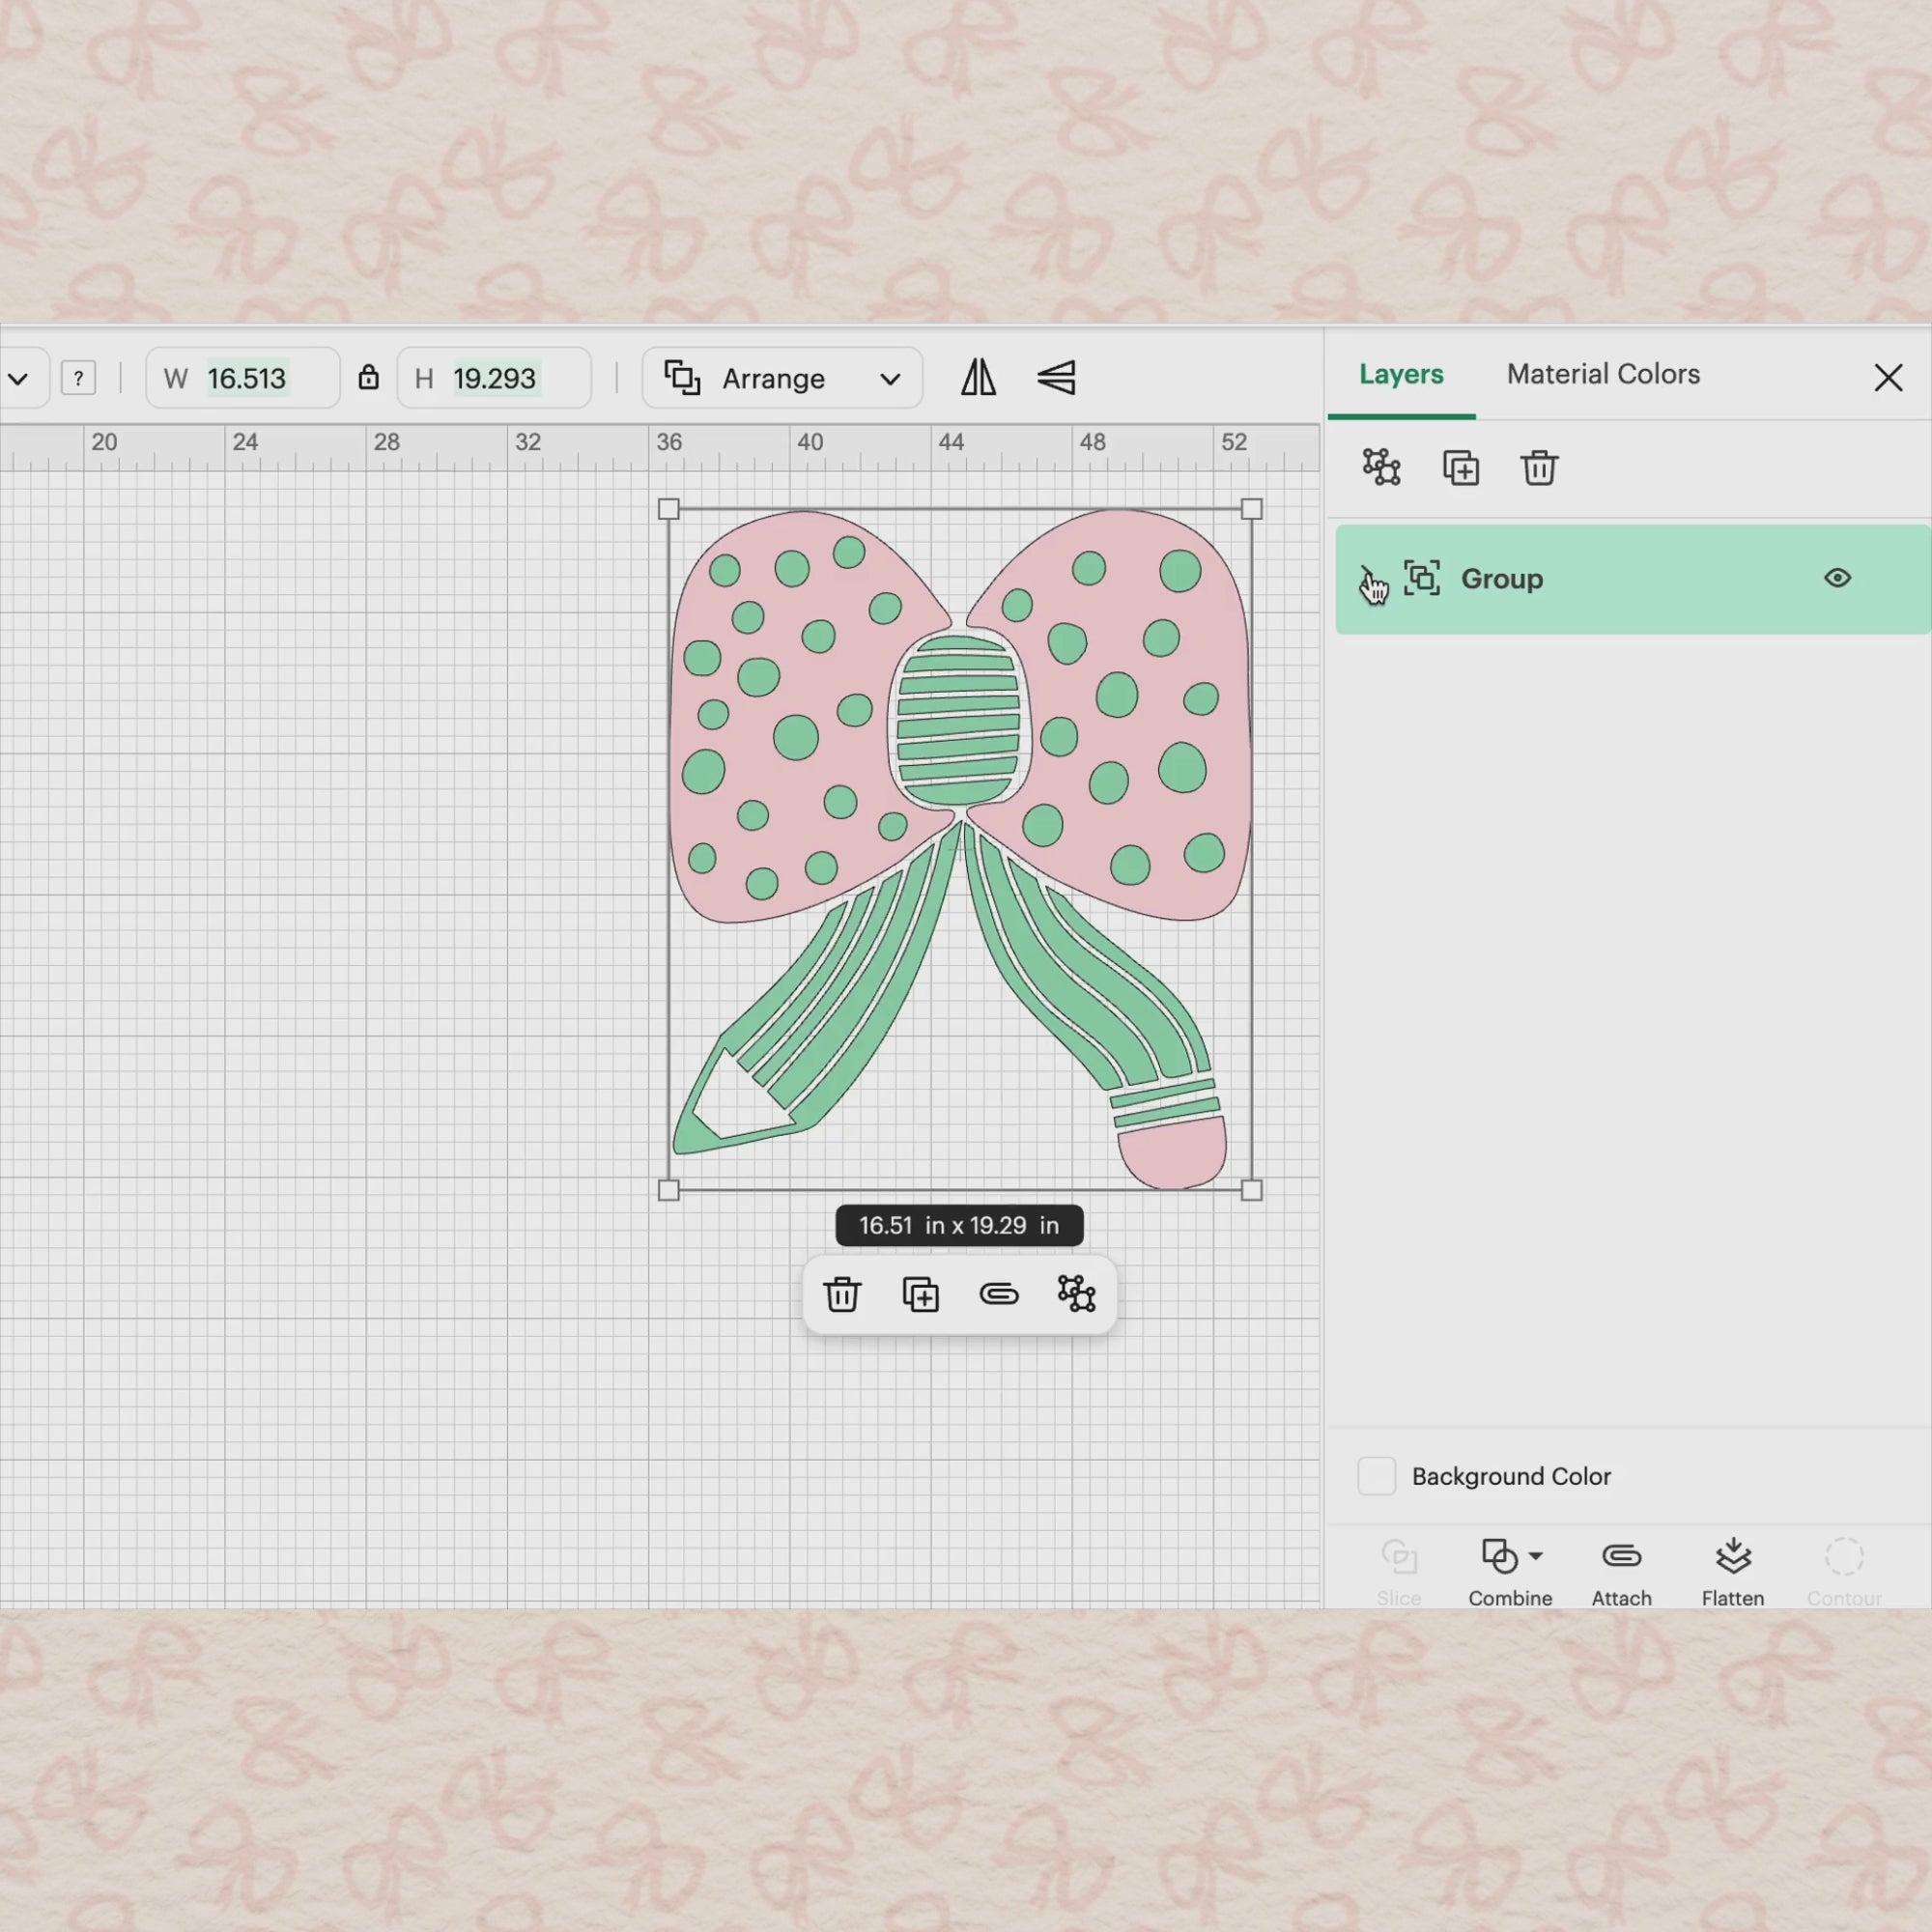This screenshot has height=1932, width=1932.
Task: Click the Flip Horizontal icon in toolbar
Action: pyautogui.click(x=978, y=378)
